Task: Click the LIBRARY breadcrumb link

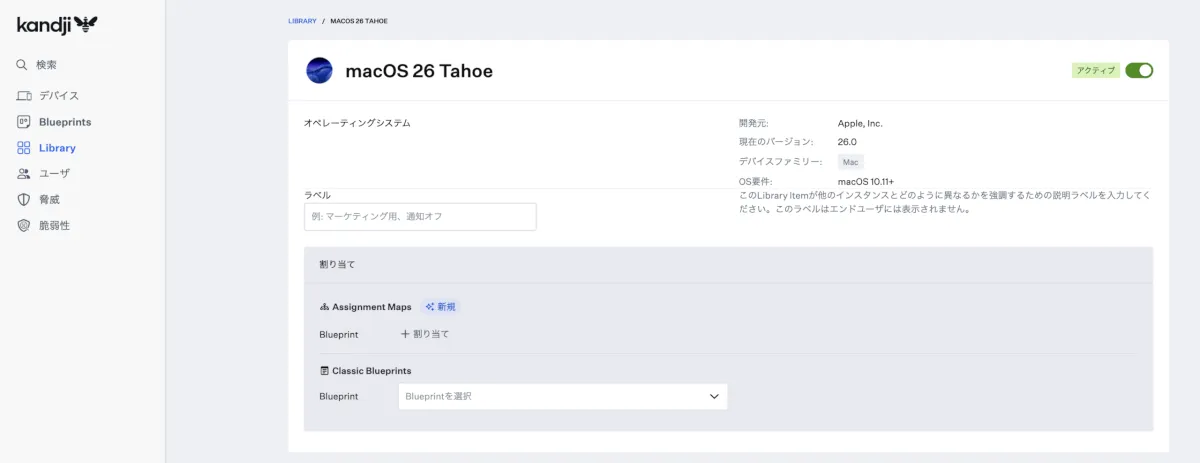Action: tap(302, 20)
